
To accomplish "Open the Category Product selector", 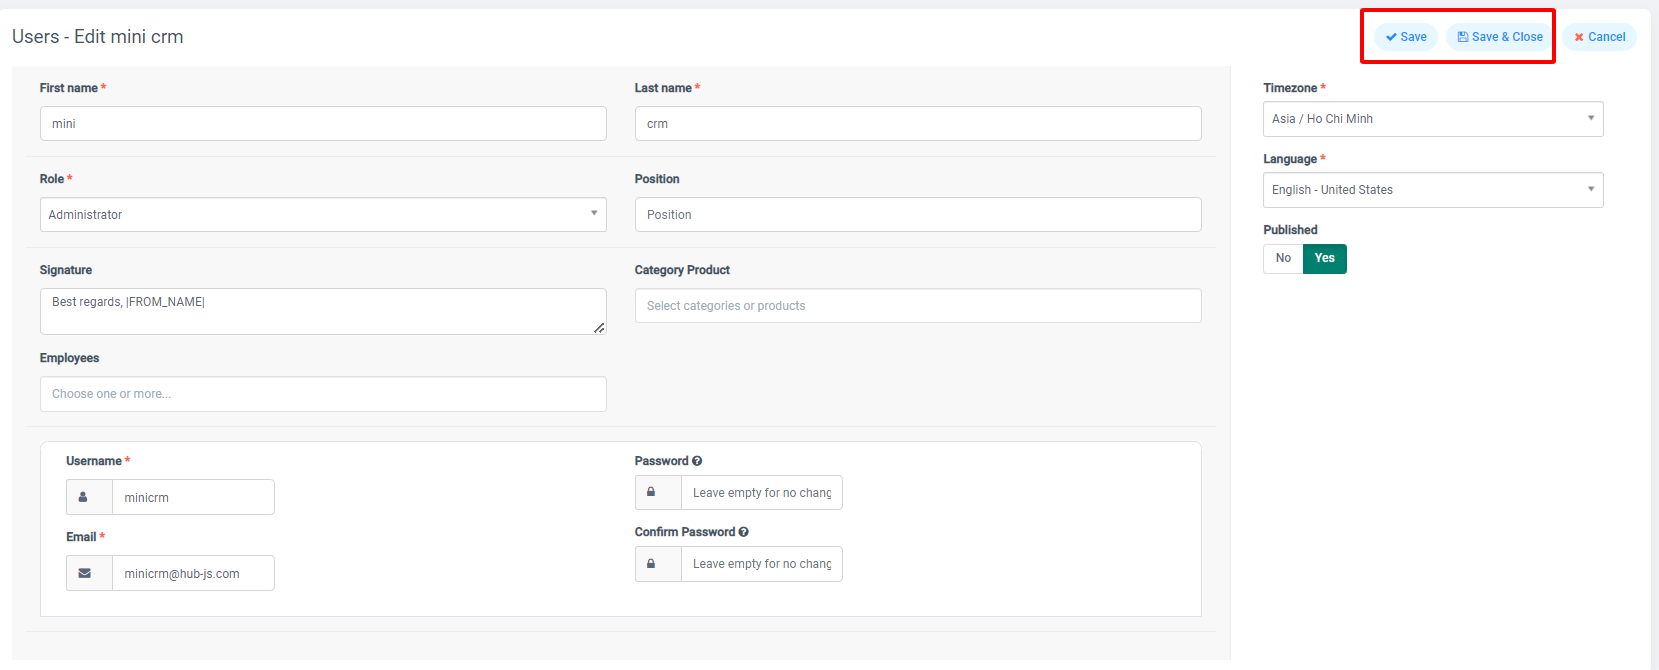I will tap(917, 306).
